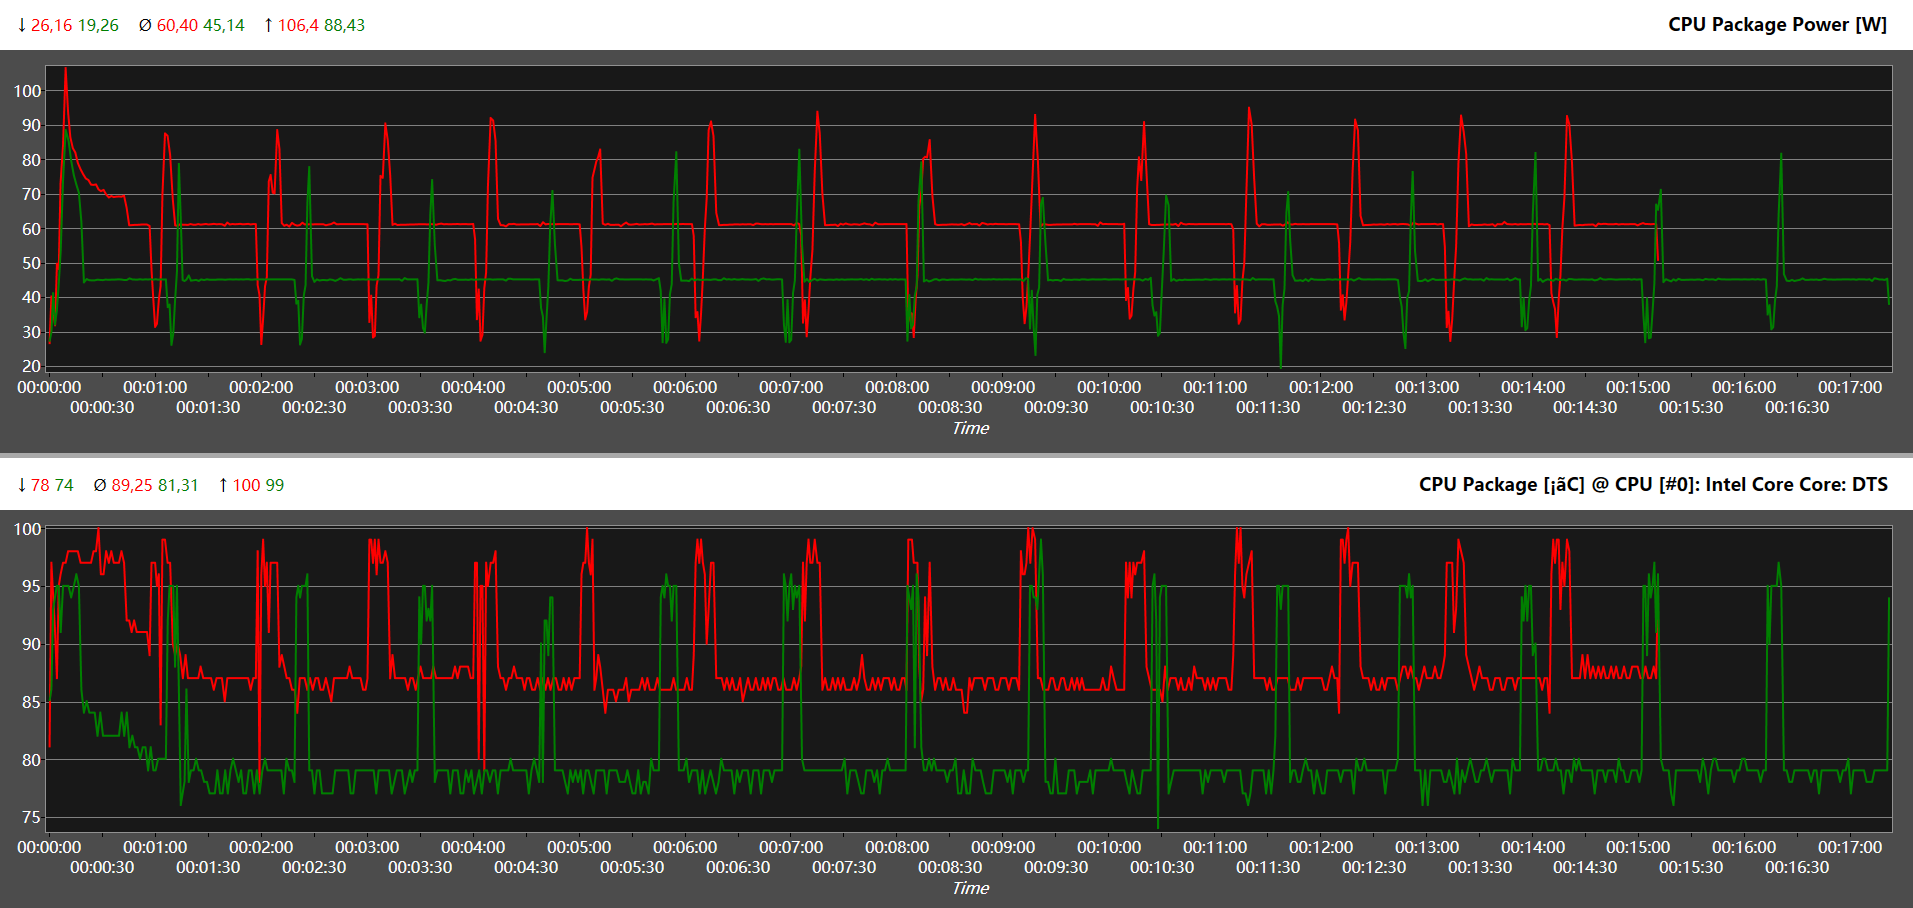Click the Time axis label below the temperature chart
This screenshot has width=1913, height=908.
[970, 888]
